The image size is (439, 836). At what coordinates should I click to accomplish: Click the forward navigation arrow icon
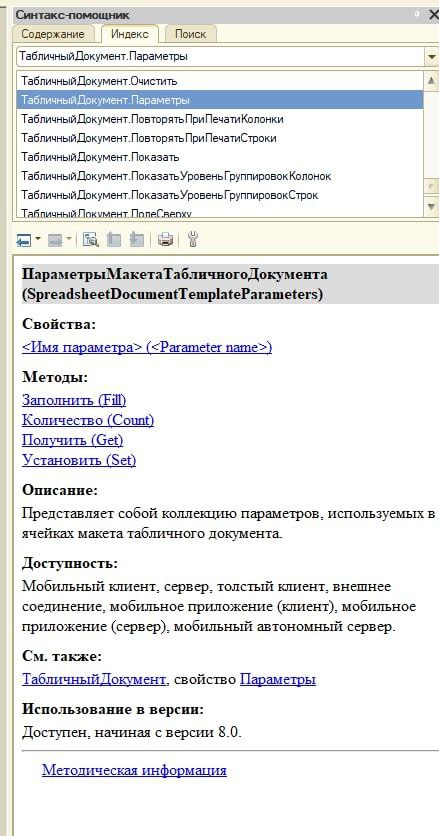(55, 240)
